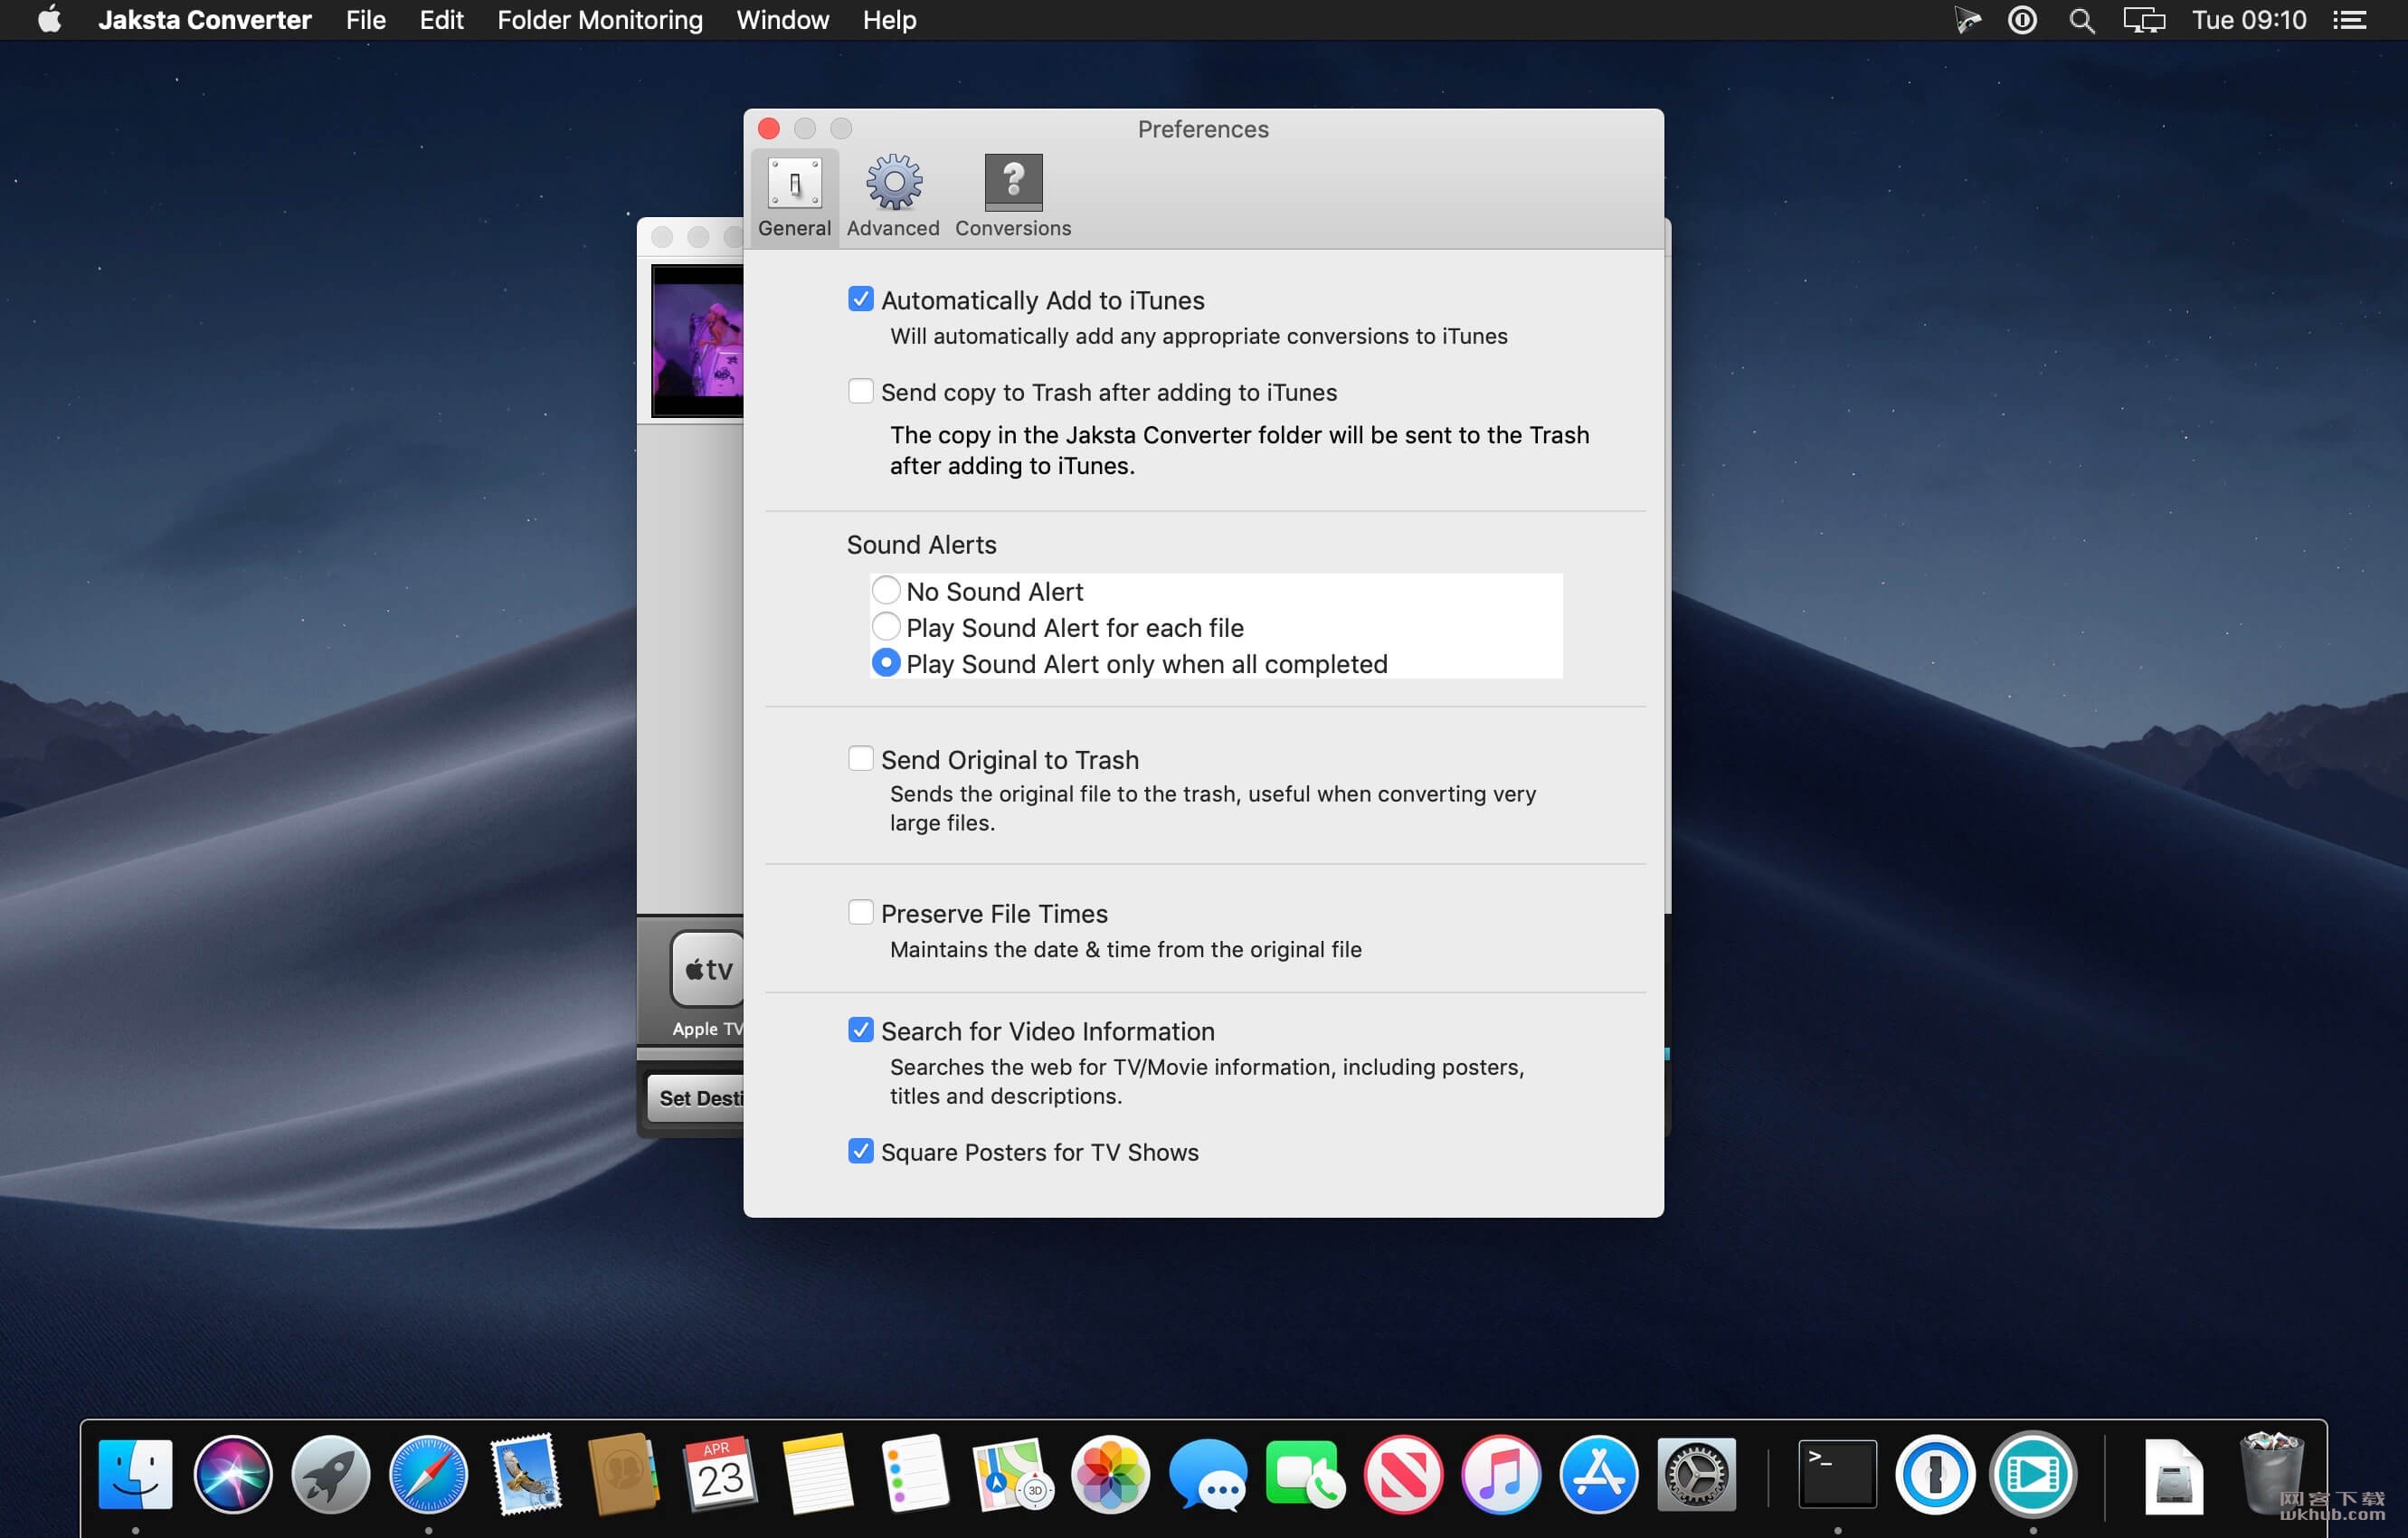Viewport: 2408px width, 1538px height.
Task: Open the Mail app in the Dock
Action: click(x=526, y=1474)
